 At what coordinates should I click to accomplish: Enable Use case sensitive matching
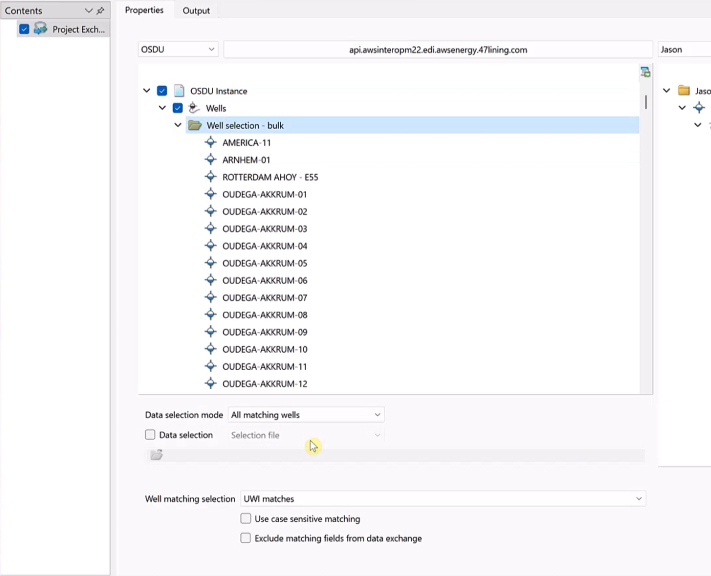coord(246,519)
